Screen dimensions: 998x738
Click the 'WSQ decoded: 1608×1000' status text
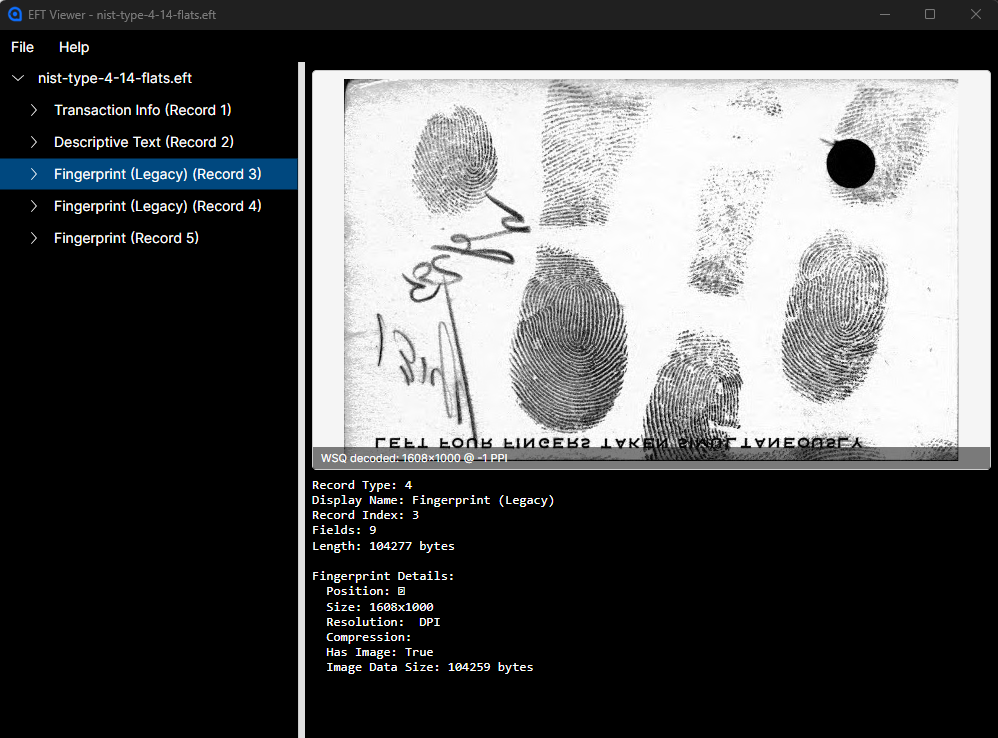point(414,458)
